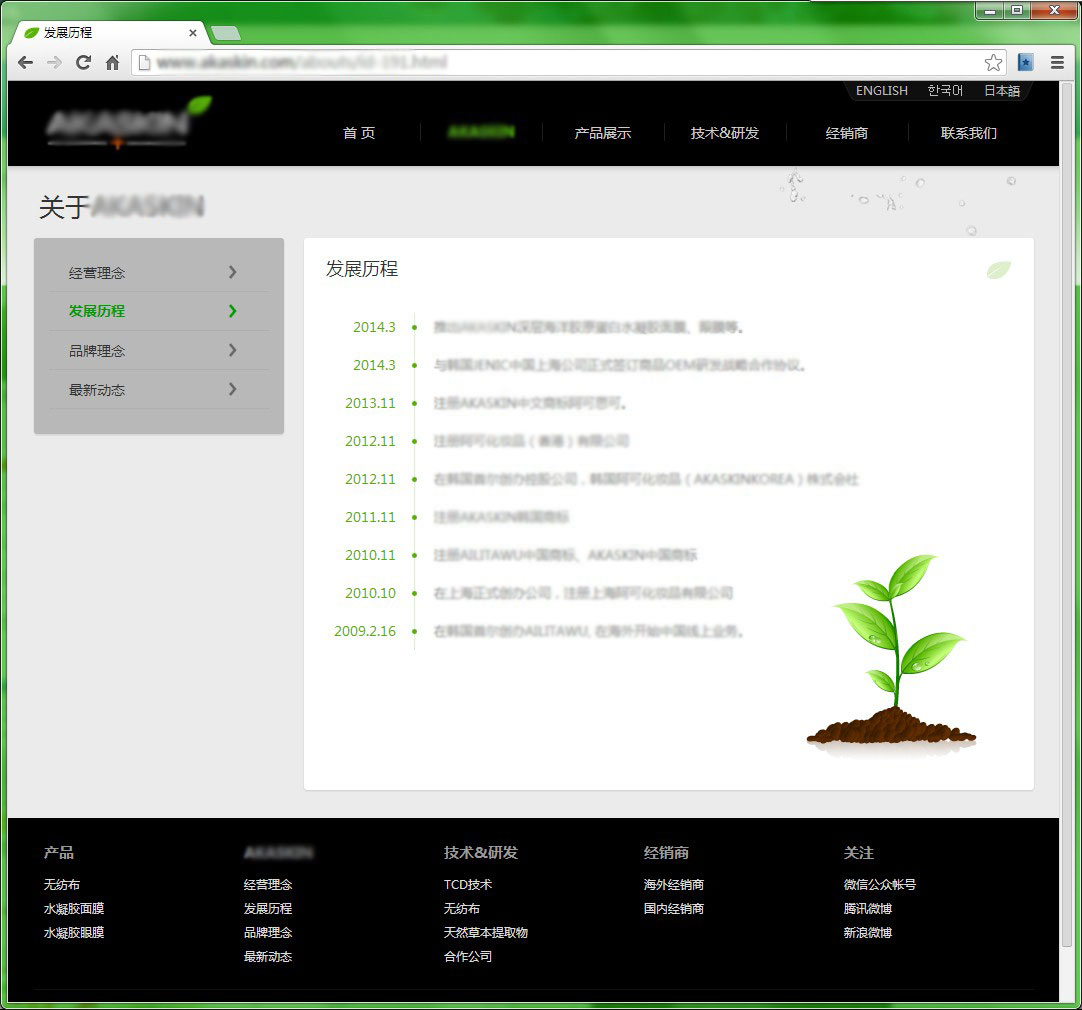Screen dimensions: 1082x1010
Task: Open 产品展示 in the main navigation
Action: pyautogui.click(x=602, y=132)
